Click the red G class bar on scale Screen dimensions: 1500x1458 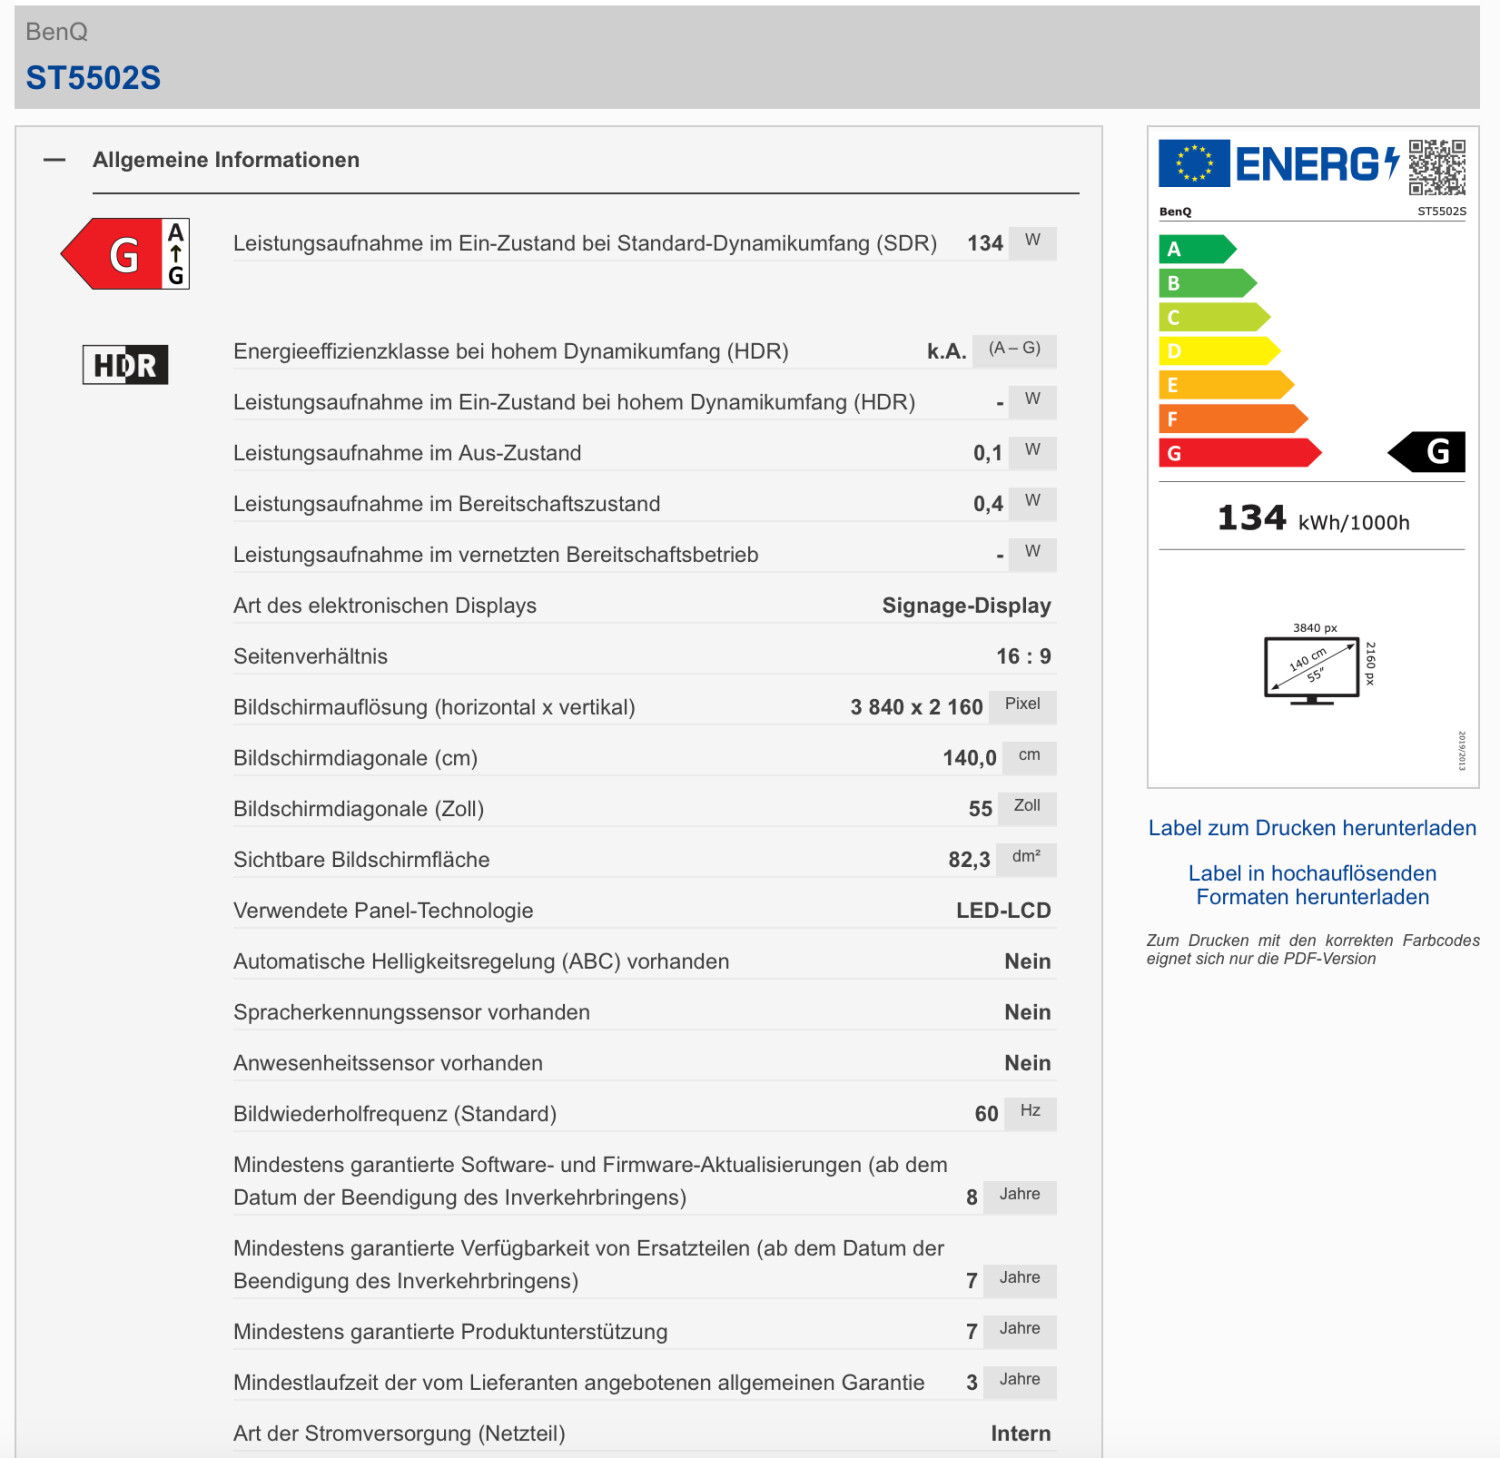click(1238, 453)
